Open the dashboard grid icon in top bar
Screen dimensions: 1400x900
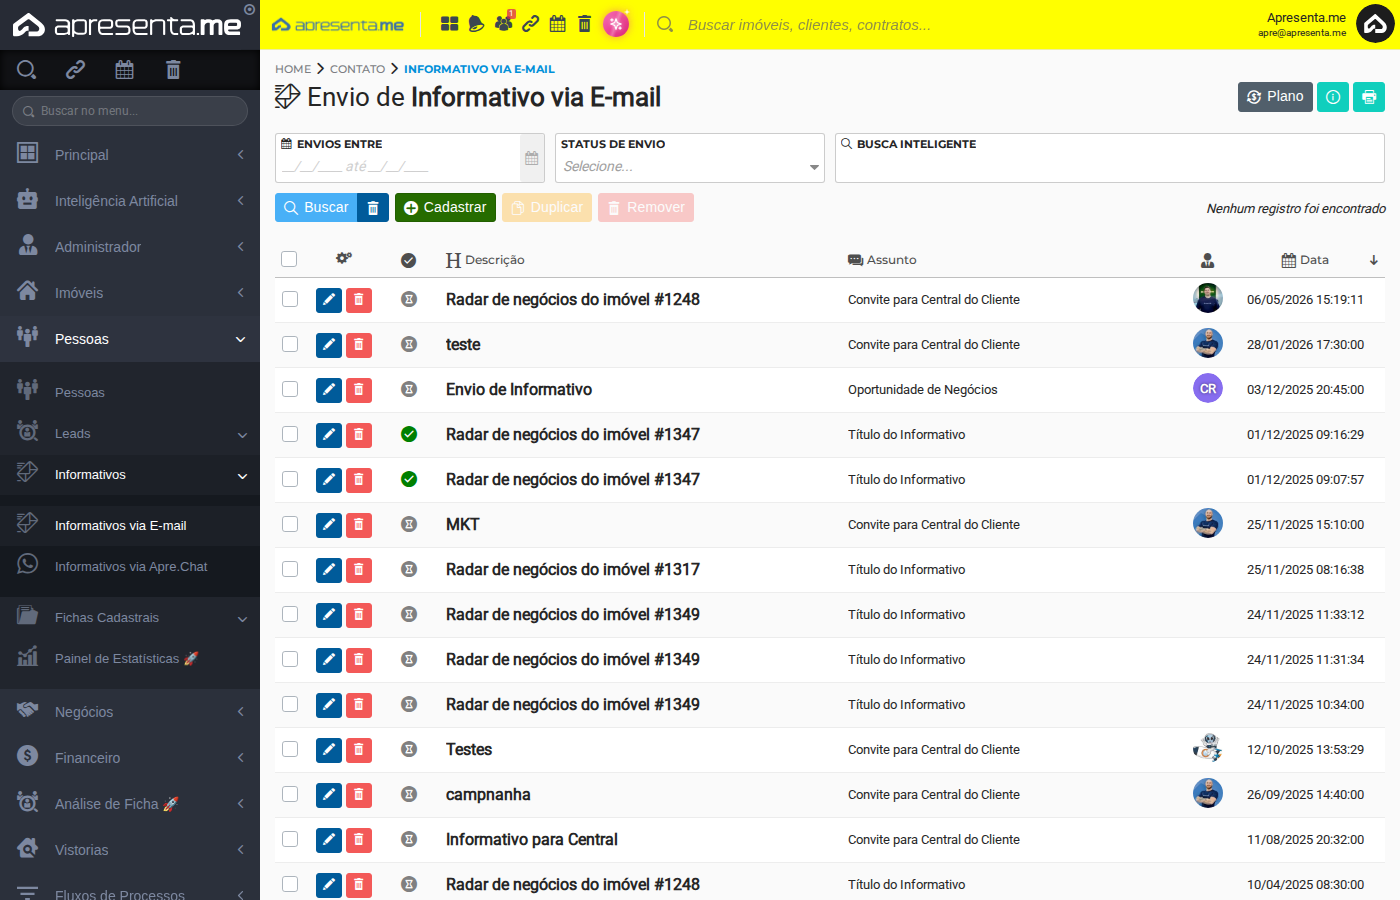pos(450,24)
